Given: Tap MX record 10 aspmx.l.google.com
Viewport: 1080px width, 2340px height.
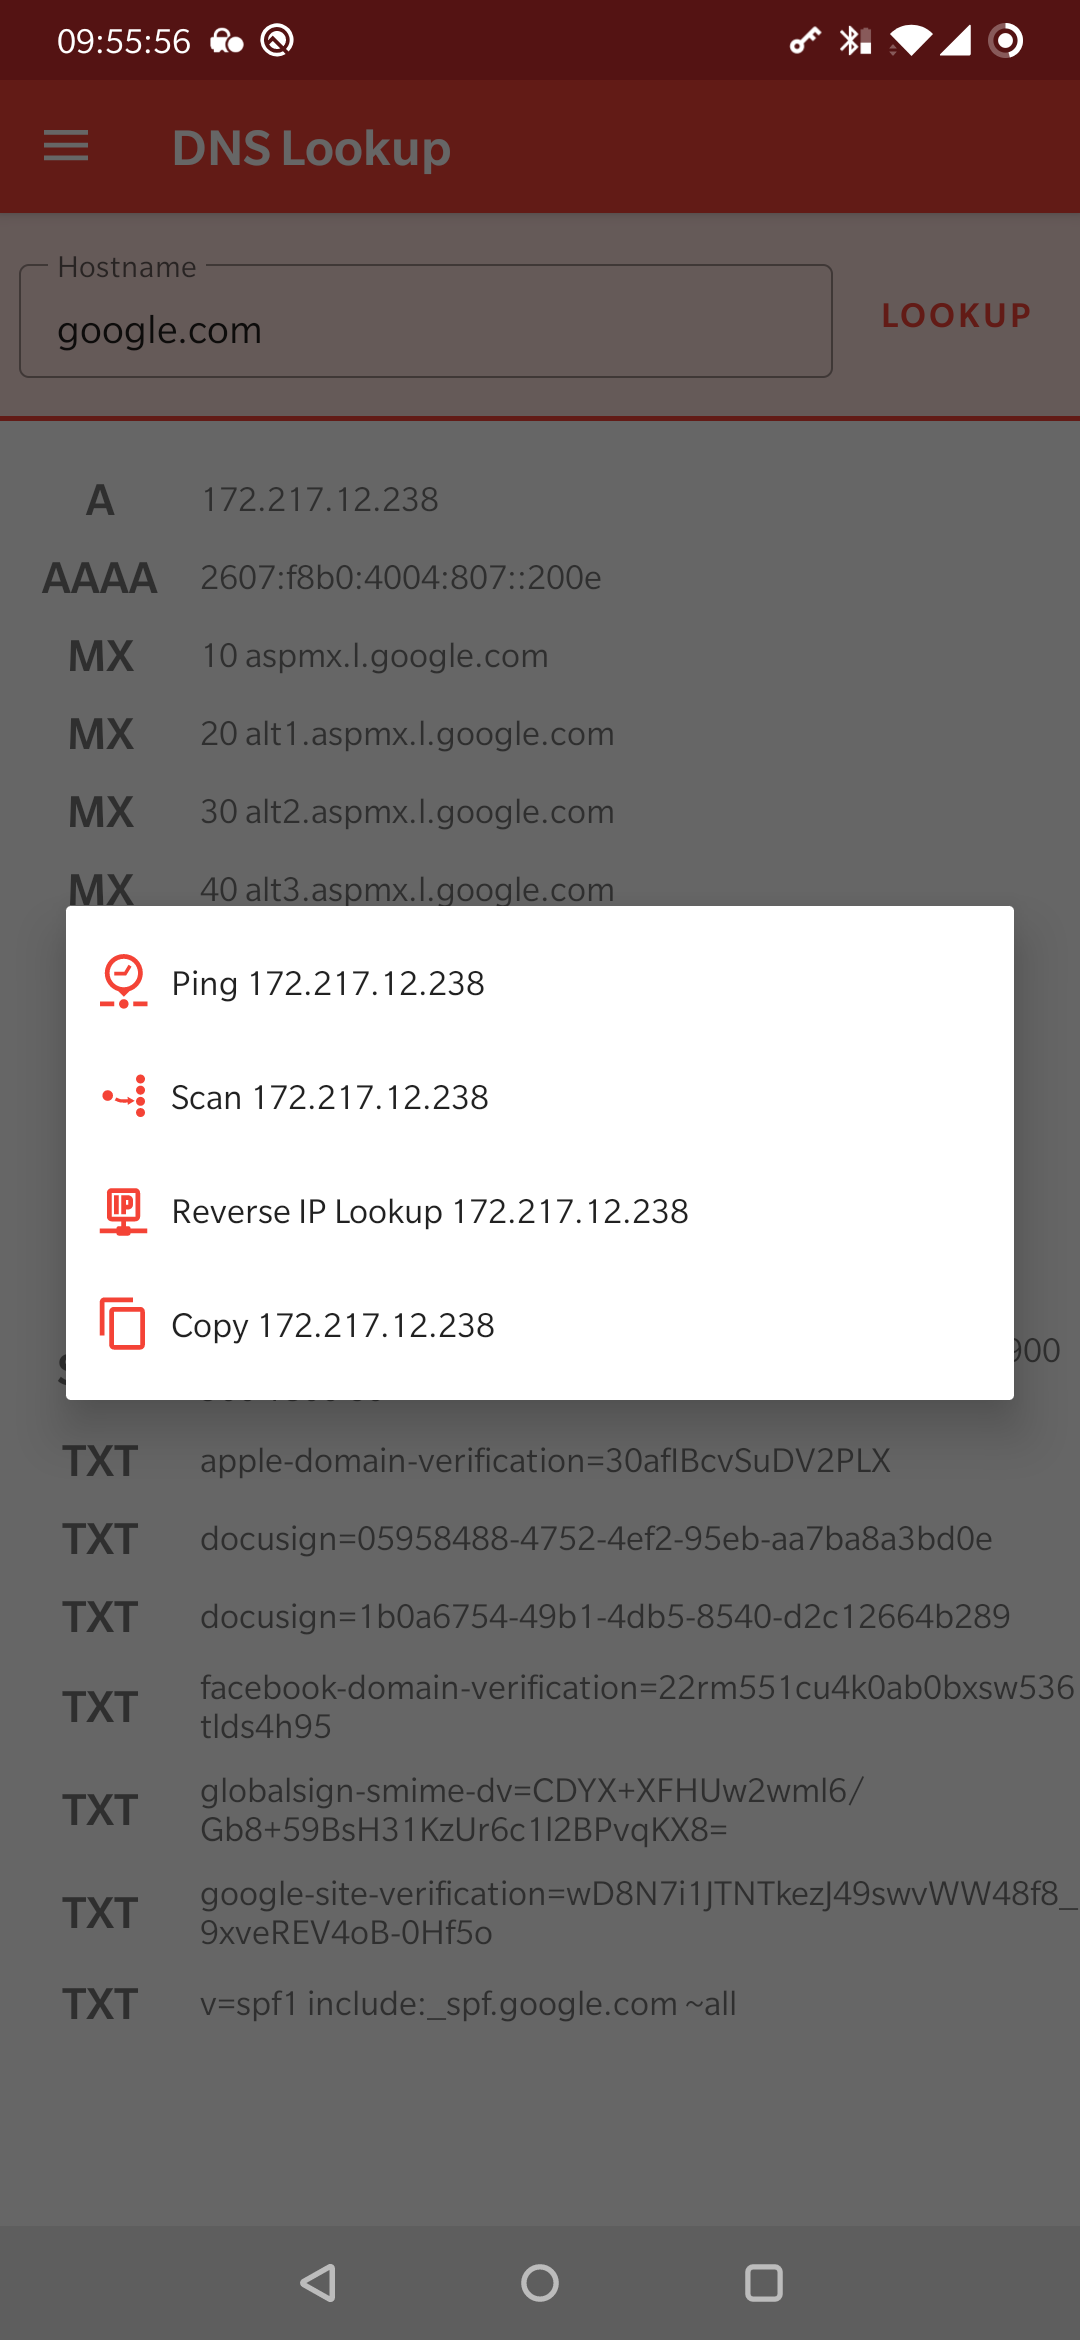Looking at the screenshot, I should [374, 656].
